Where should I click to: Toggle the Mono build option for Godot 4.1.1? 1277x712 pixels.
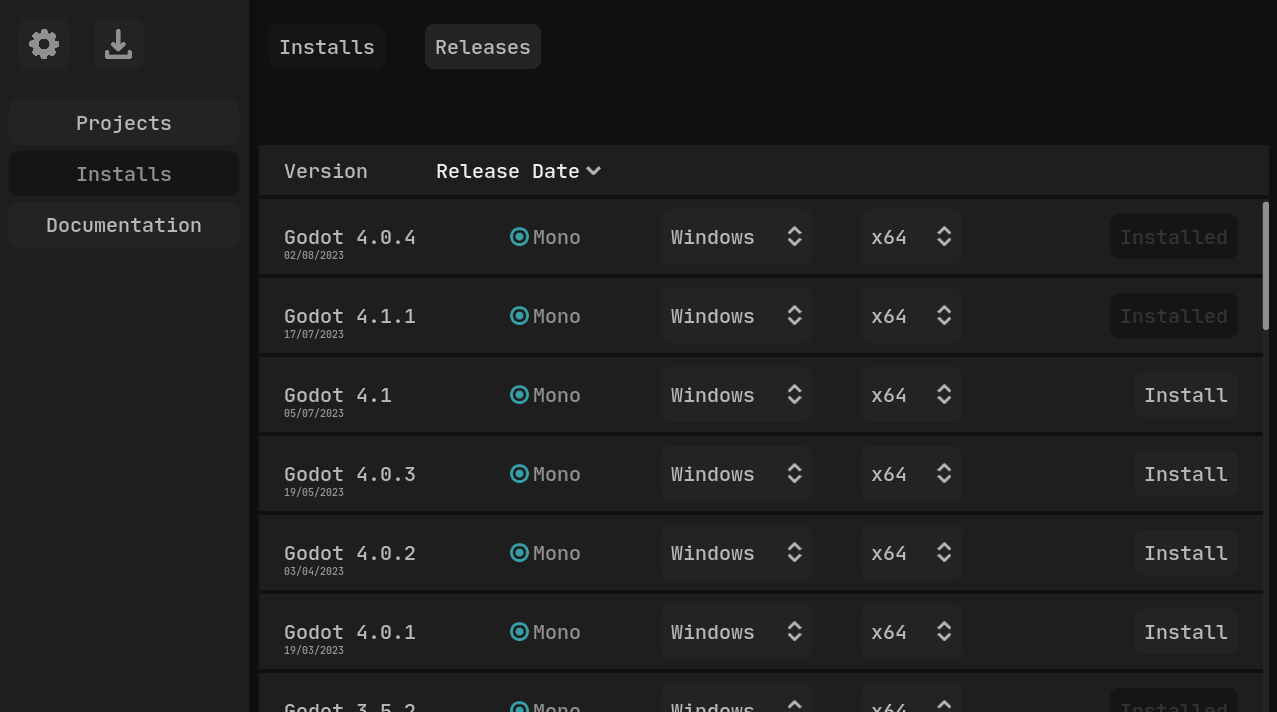coord(519,315)
